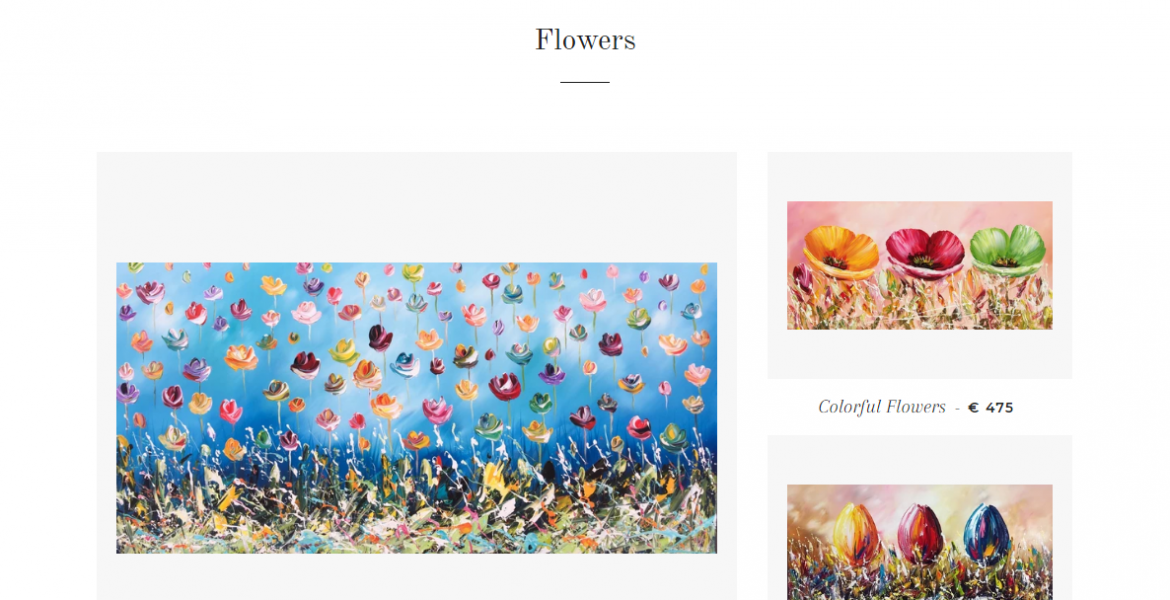Viewport: 1170px width, 600px height.
Task: Click gray card margin above the tulips painting
Action: (919, 460)
